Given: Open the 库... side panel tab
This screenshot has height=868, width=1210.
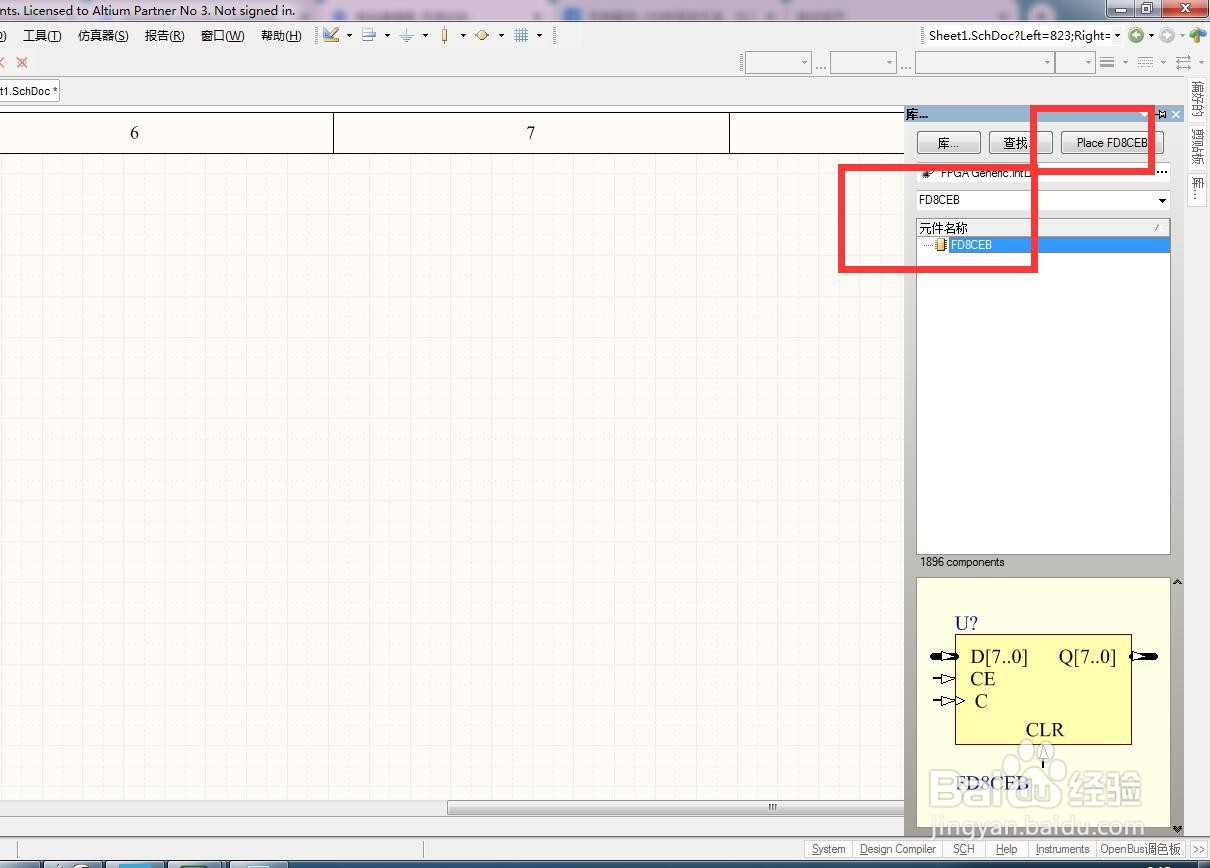Looking at the screenshot, I should (1198, 188).
